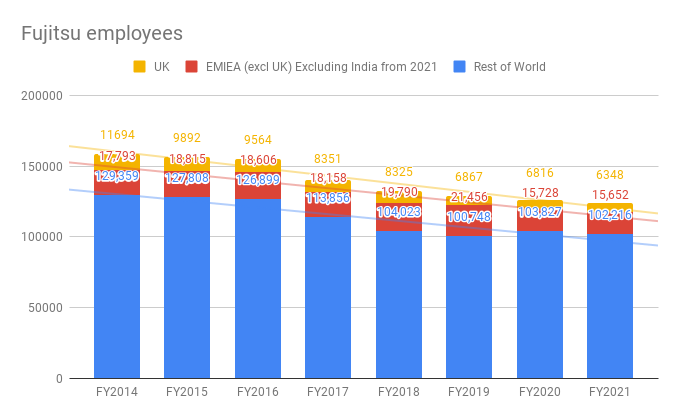Click the UK value 6867 for FY2019

(469, 177)
